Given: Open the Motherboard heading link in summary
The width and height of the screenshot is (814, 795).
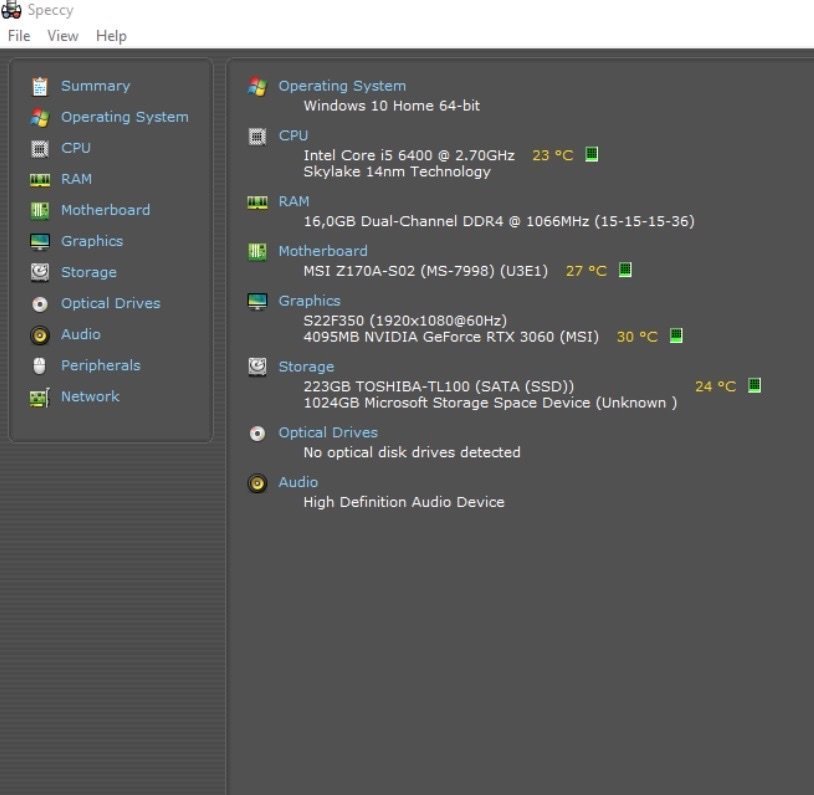Looking at the screenshot, I should coord(322,251).
